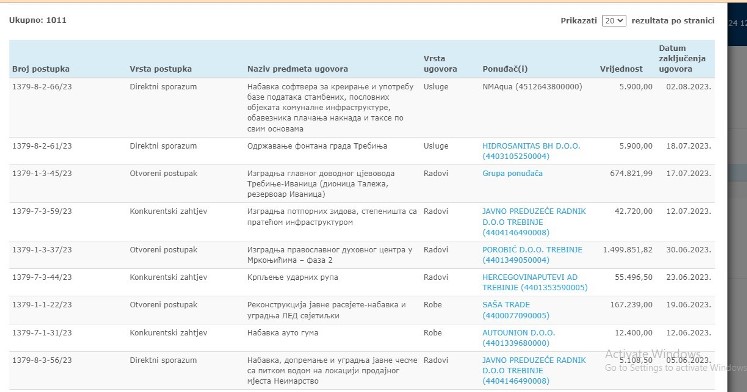Open HERCEGOVINAPUTEVI AD TREBINJE link
The width and height of the screenshot is (747, 392).
point(535,282)
